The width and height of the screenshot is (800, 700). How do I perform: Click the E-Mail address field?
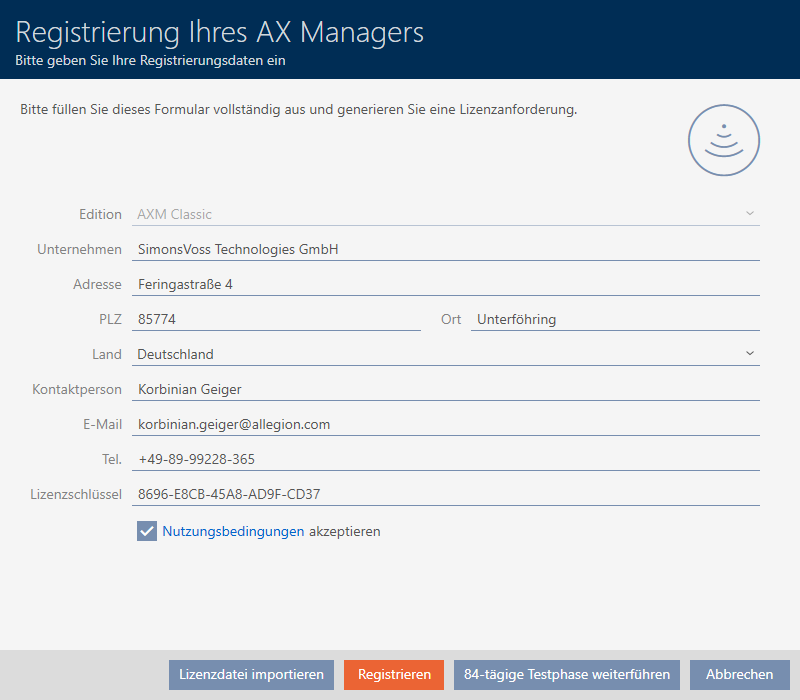445,424
